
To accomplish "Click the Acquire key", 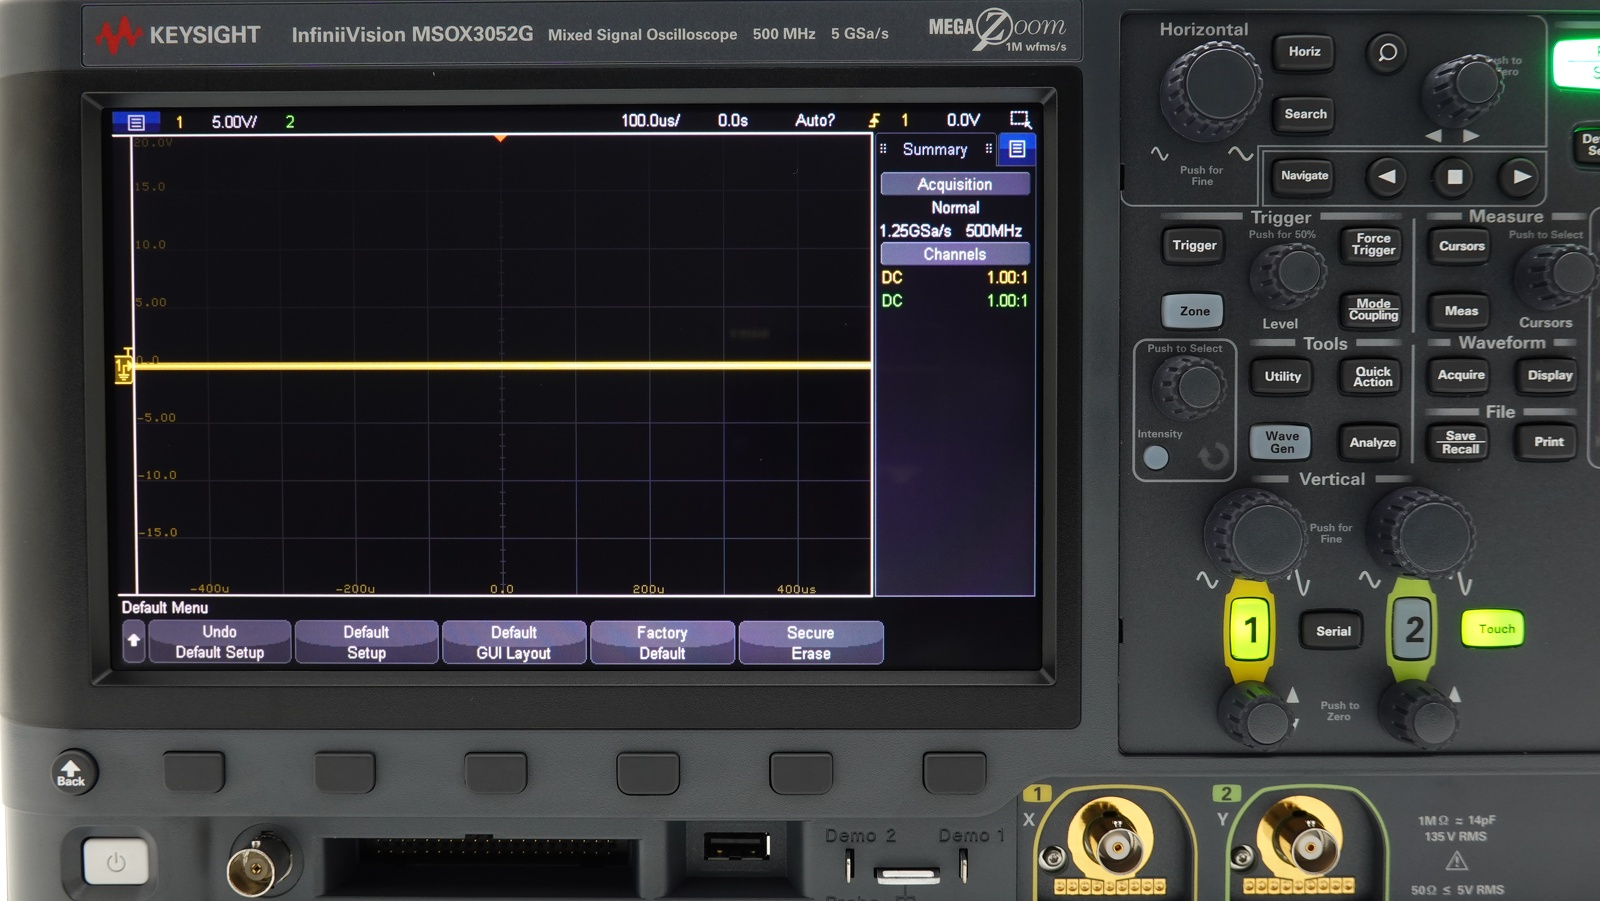I will coord(1461,376).
